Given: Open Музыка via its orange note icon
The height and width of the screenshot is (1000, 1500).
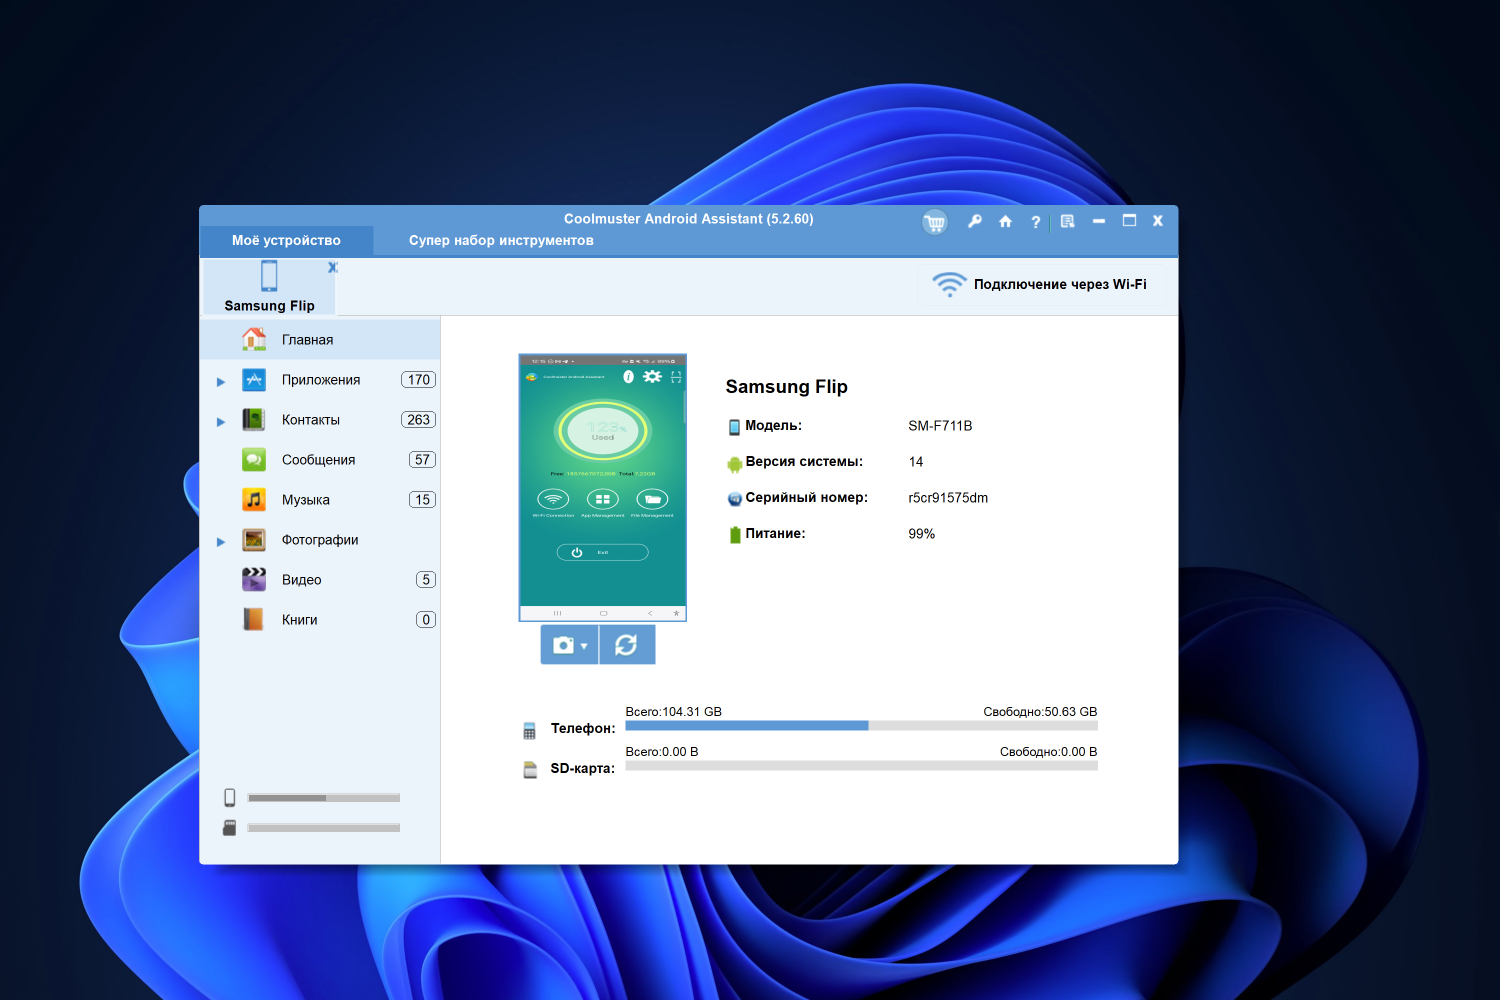Looking at the screenshot, I should [x=254, y=500].
